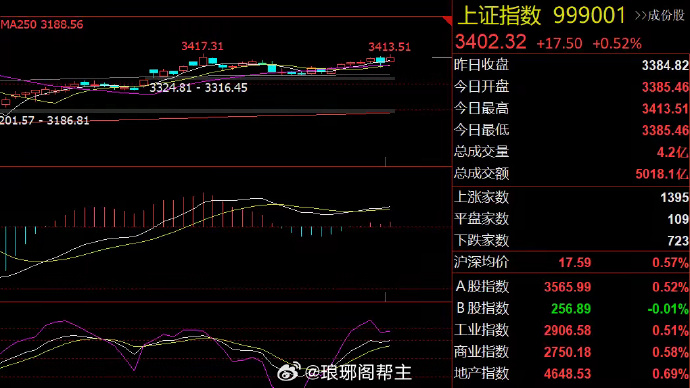Click the chart label 3413.51 above candles

pyautogui.click(x=389, y=47)
